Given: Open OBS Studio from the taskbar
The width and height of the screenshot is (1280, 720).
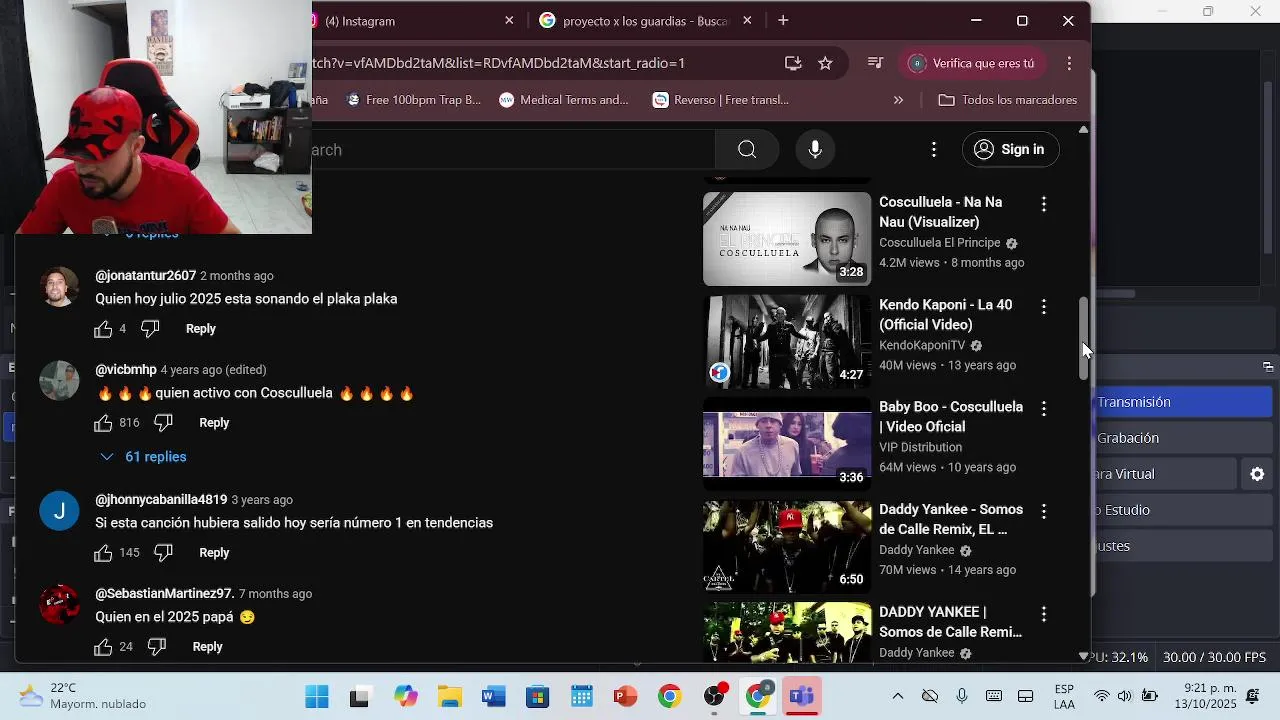Looking at the screenshot, I should [714, 697].
